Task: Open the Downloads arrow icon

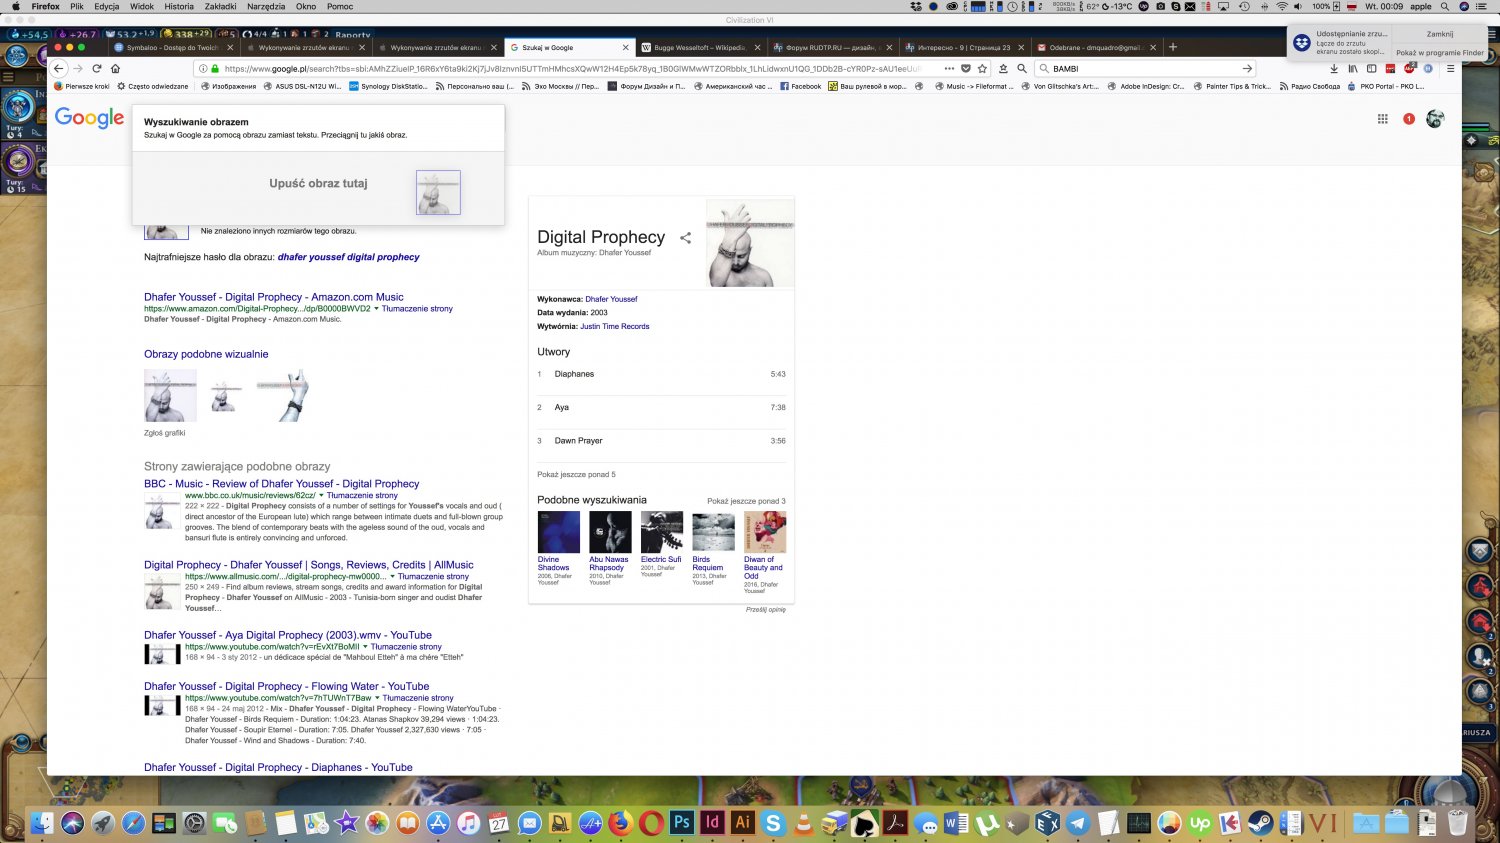Action: point(1334,69)
